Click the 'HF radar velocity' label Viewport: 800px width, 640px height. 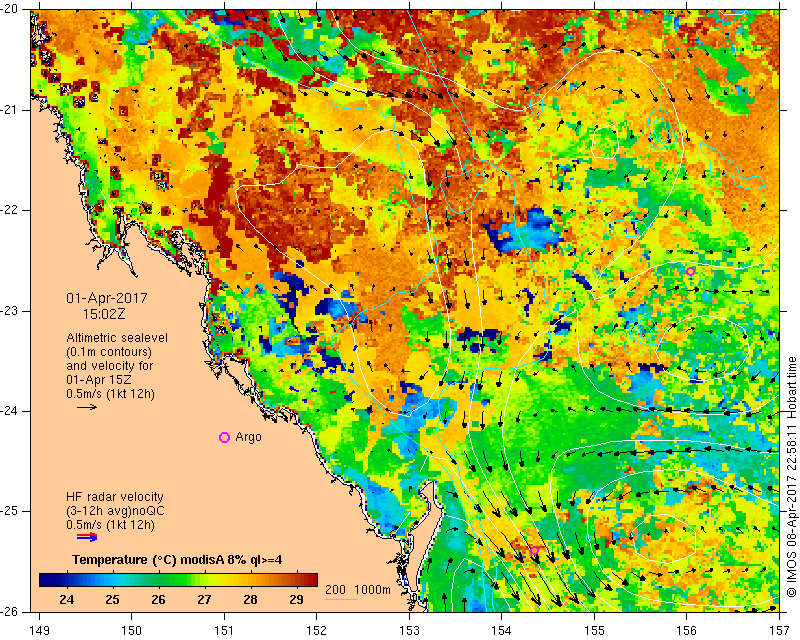tap(115, 497)
